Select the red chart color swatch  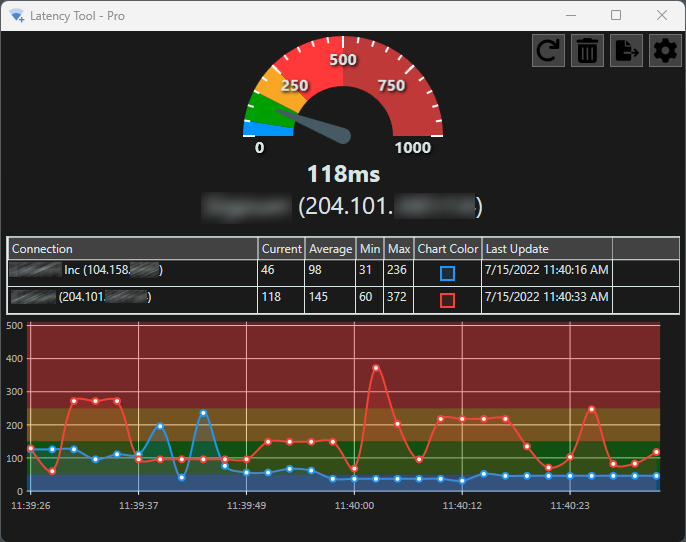click(447, 301)
